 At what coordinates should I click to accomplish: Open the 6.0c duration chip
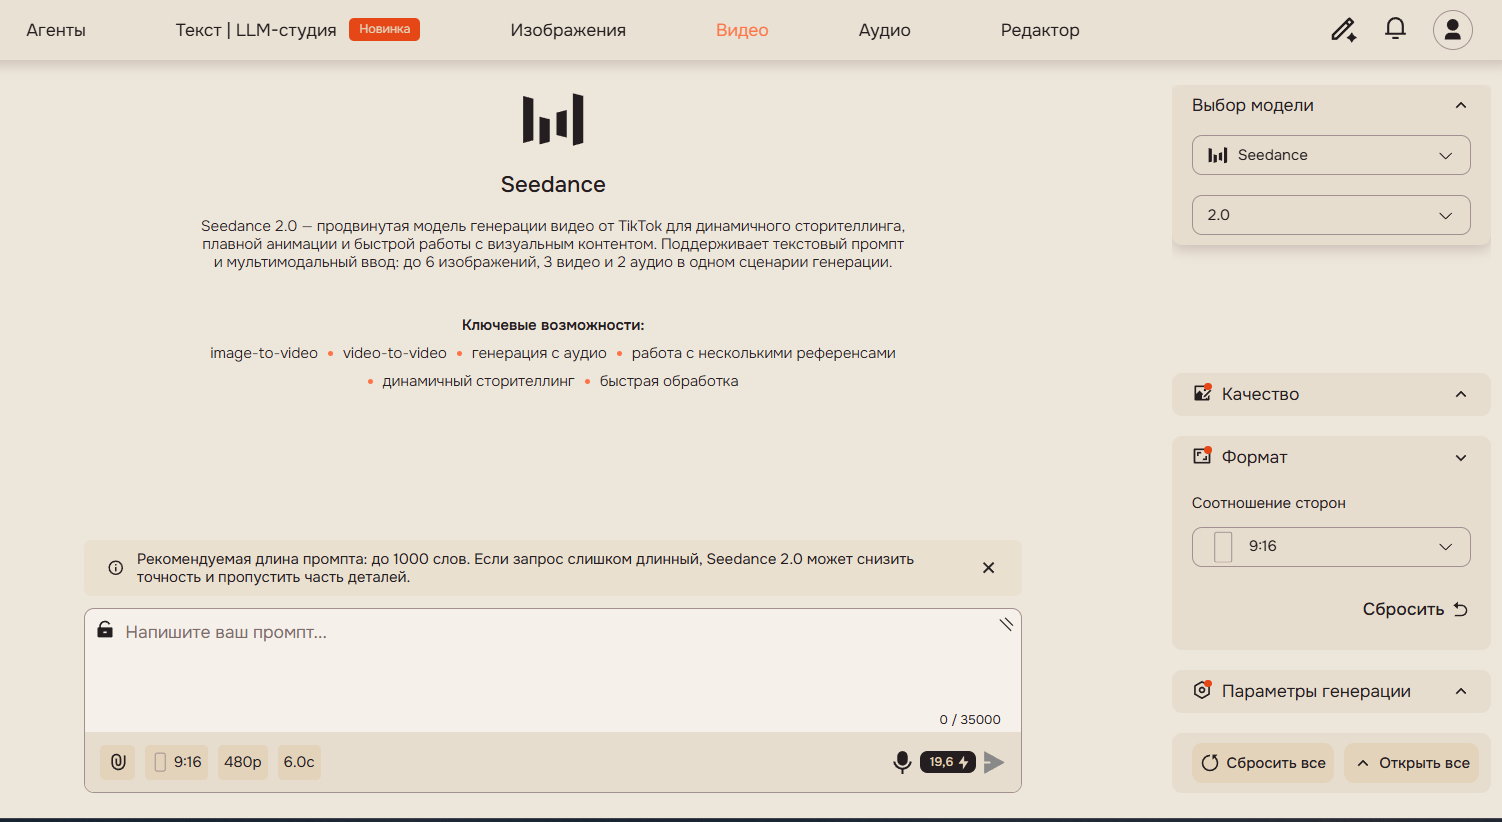click(x=299, y=762)
